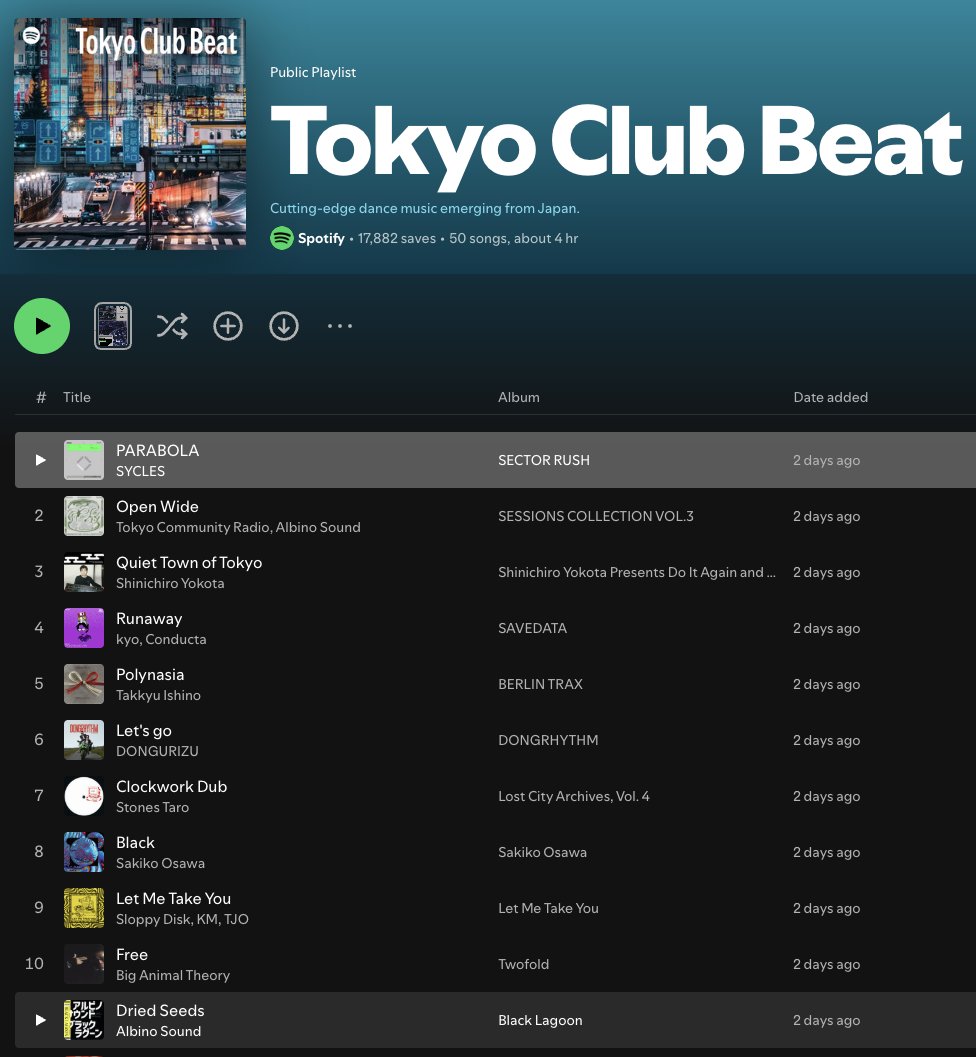Open the DONGURIZU artist page
Screen dimensions: 976x1057
tap(157, 751)
